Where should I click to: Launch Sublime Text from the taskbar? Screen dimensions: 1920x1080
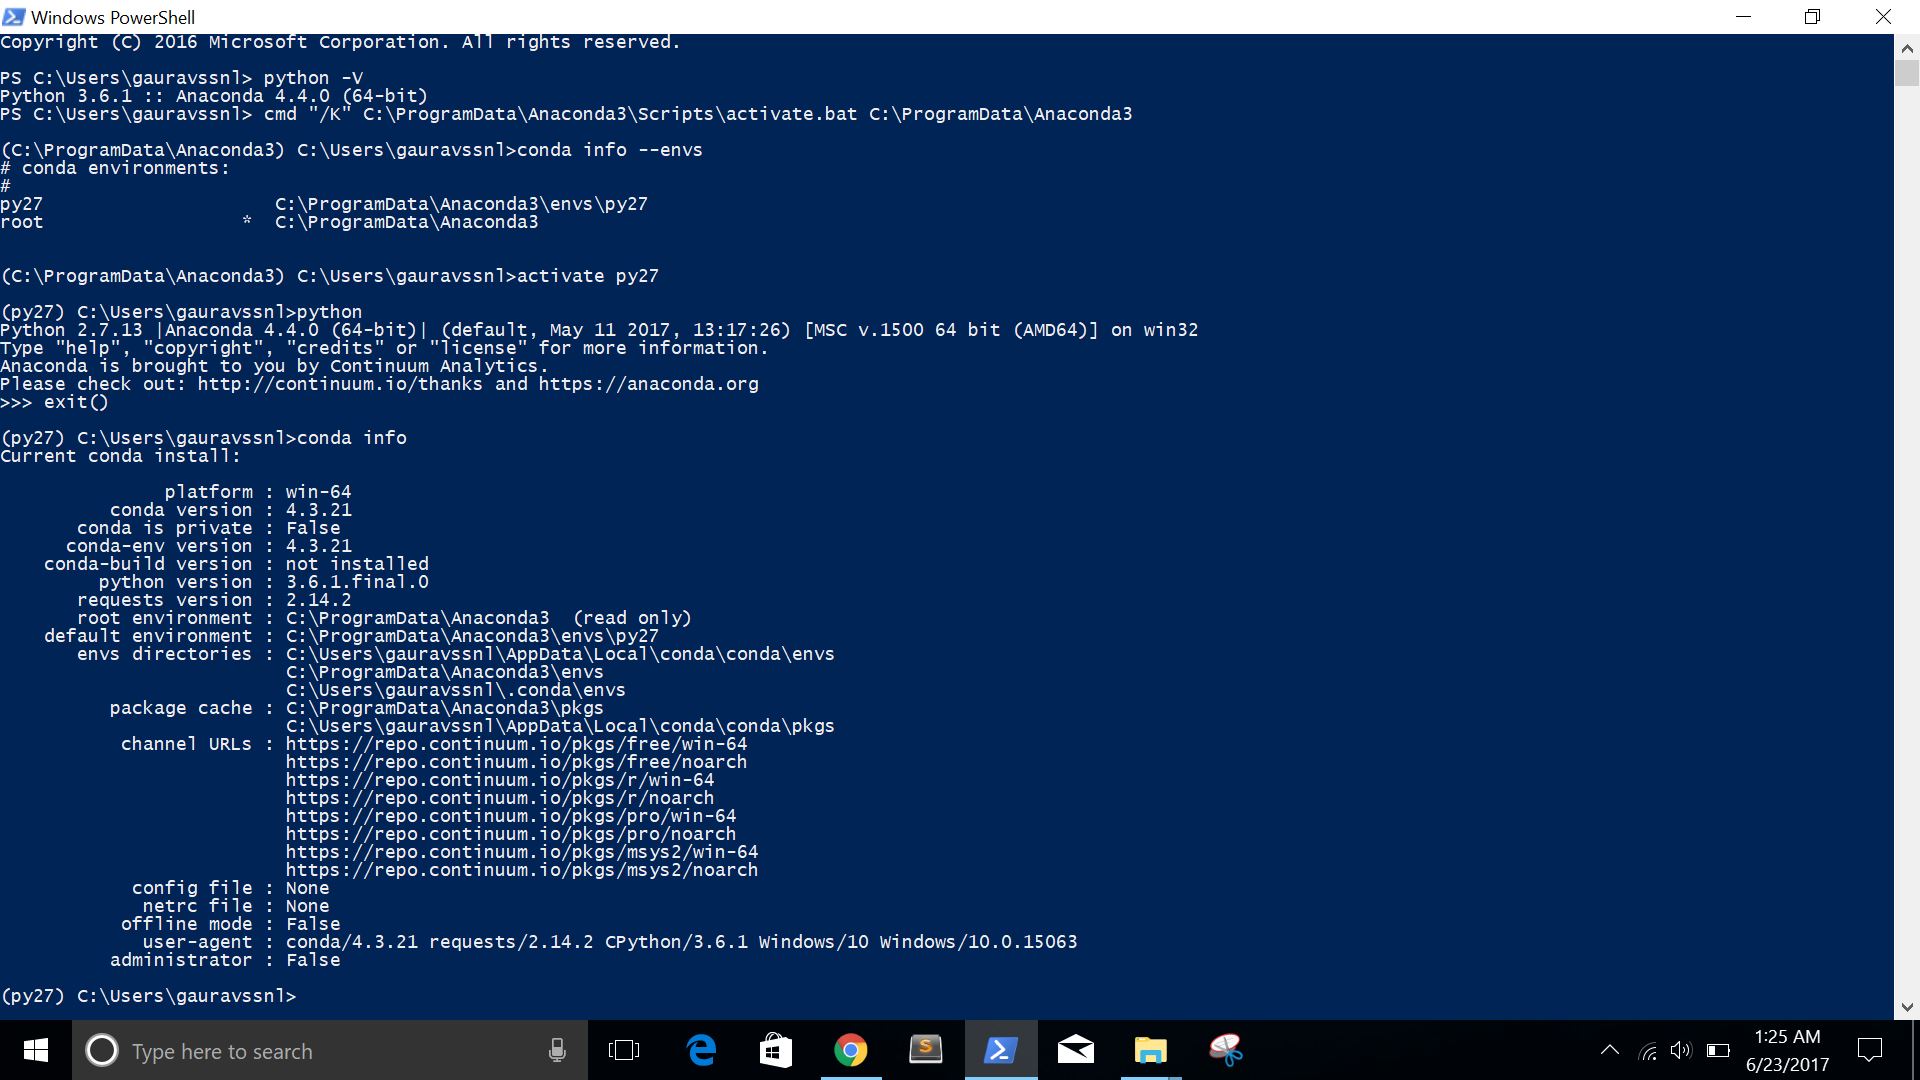pos(926,1050)
